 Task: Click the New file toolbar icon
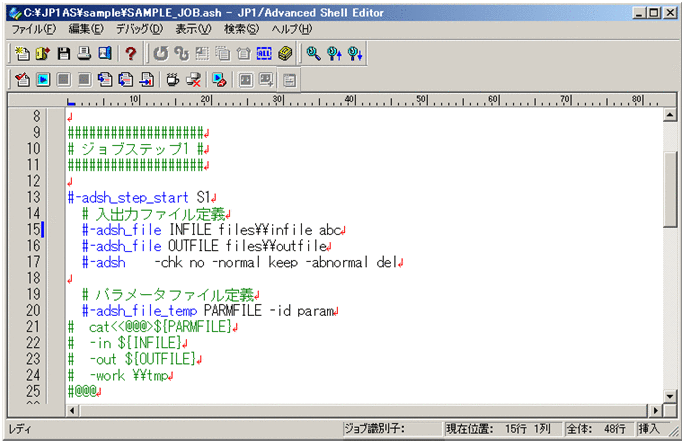(22, 53)
